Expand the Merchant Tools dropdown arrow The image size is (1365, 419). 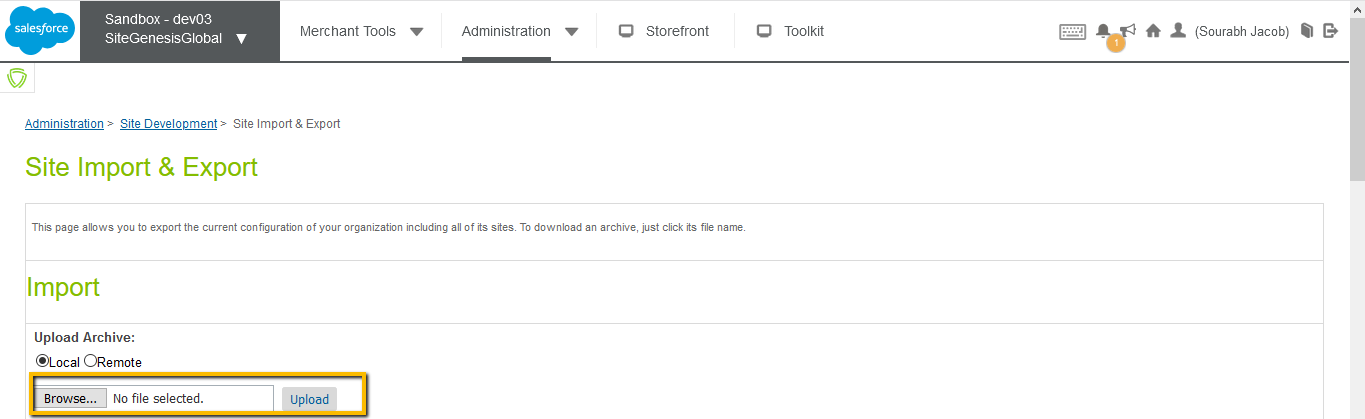tap(417, 31)
